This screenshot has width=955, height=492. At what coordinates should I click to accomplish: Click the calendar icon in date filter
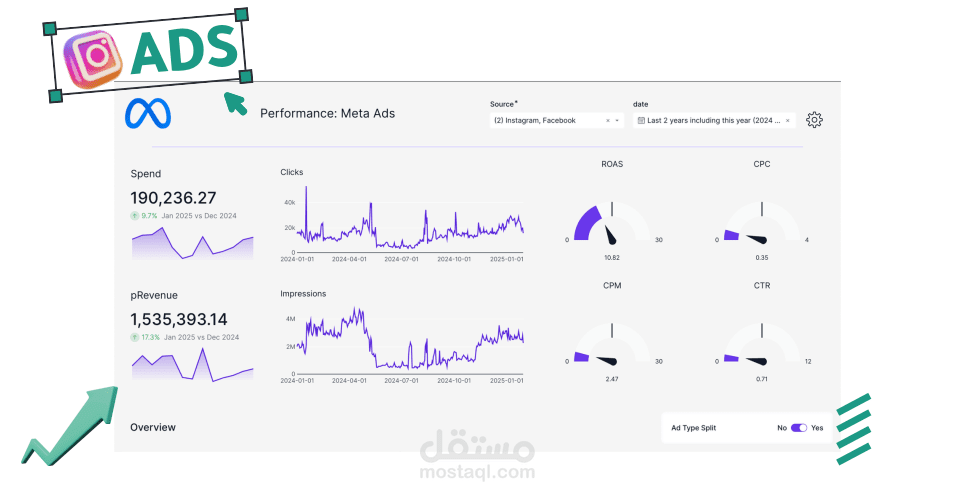(x=641, y=121)
